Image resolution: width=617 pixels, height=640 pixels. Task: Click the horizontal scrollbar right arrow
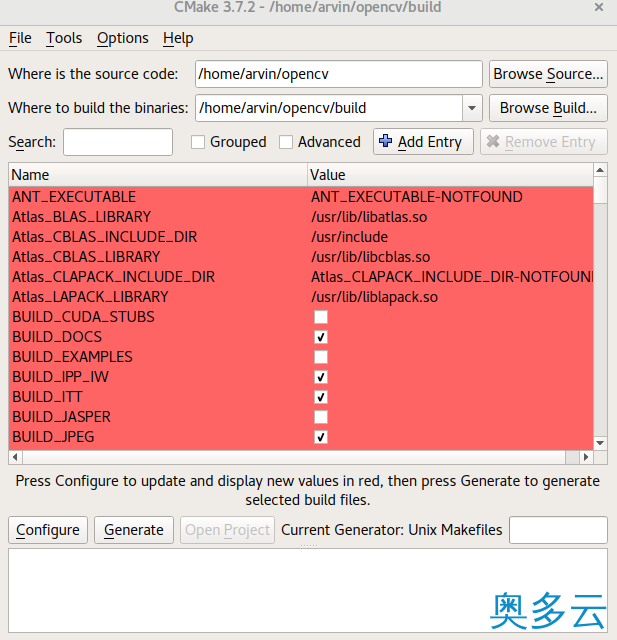[x=586, y=457]
